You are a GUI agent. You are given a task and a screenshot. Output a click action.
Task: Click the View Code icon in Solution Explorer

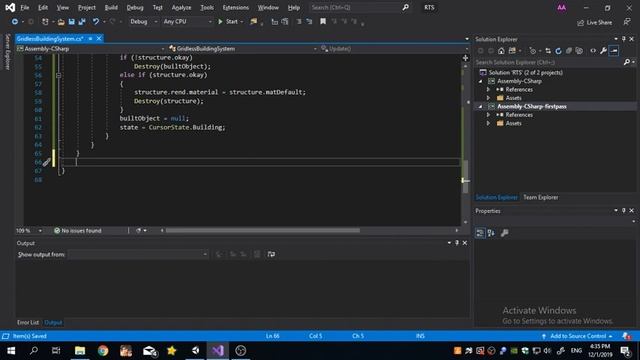(x=593, y=51)
